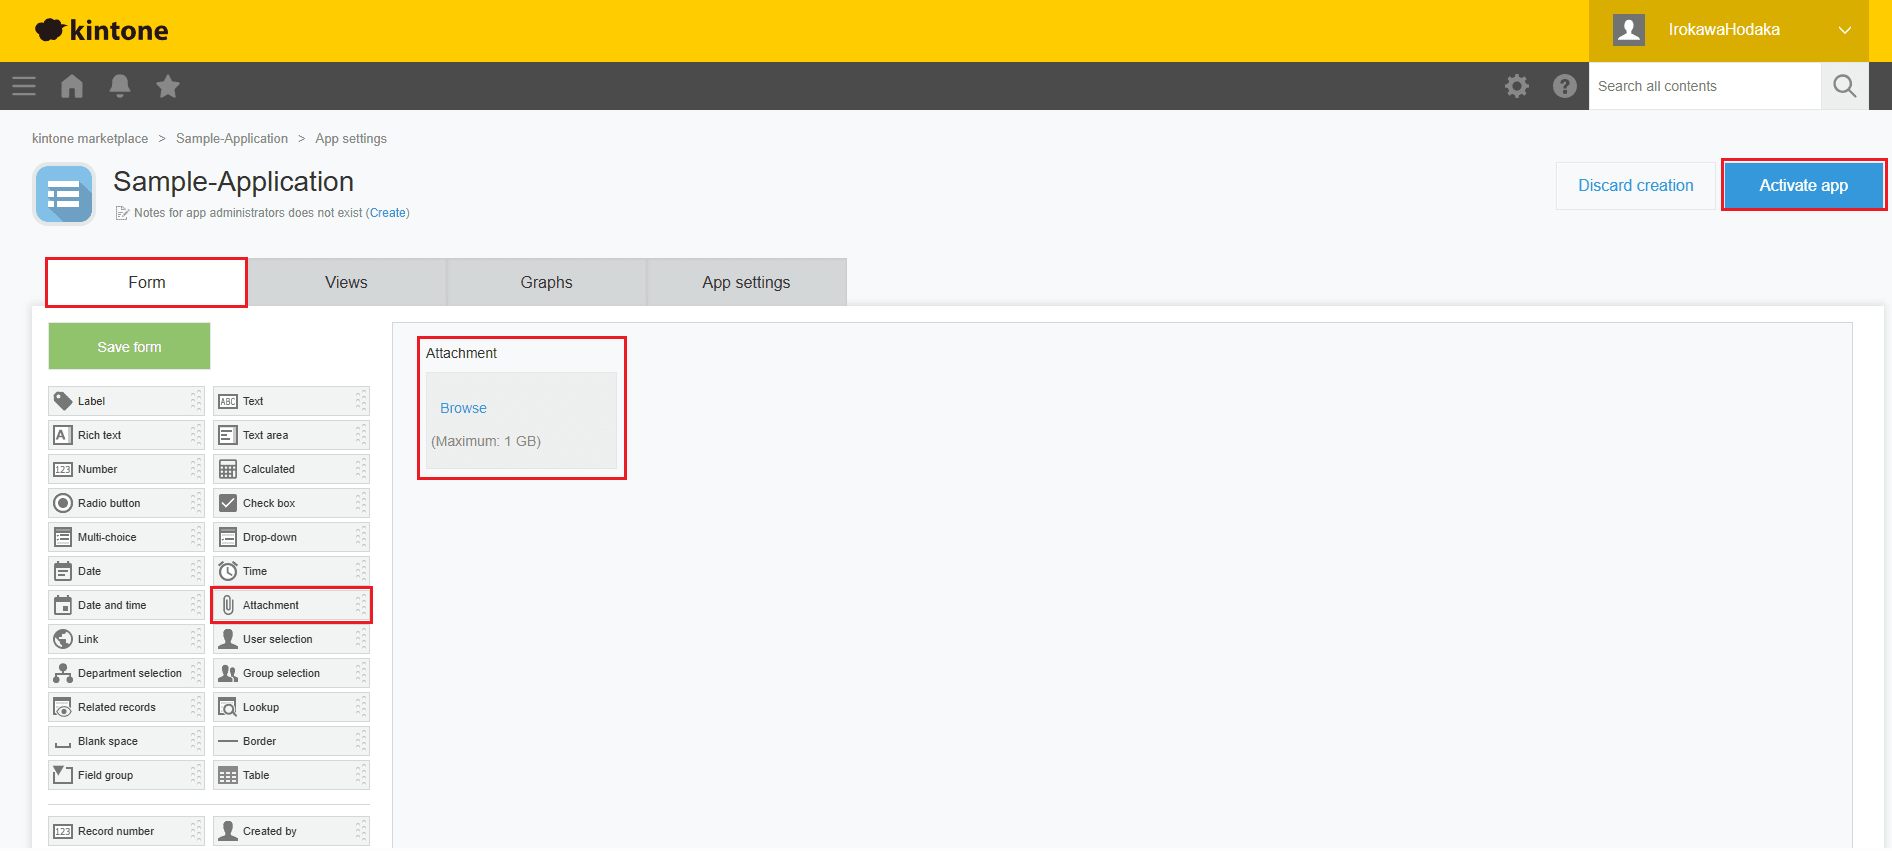Click the Browse link in Attachment

pyautogui.click(x=463, y=408)
